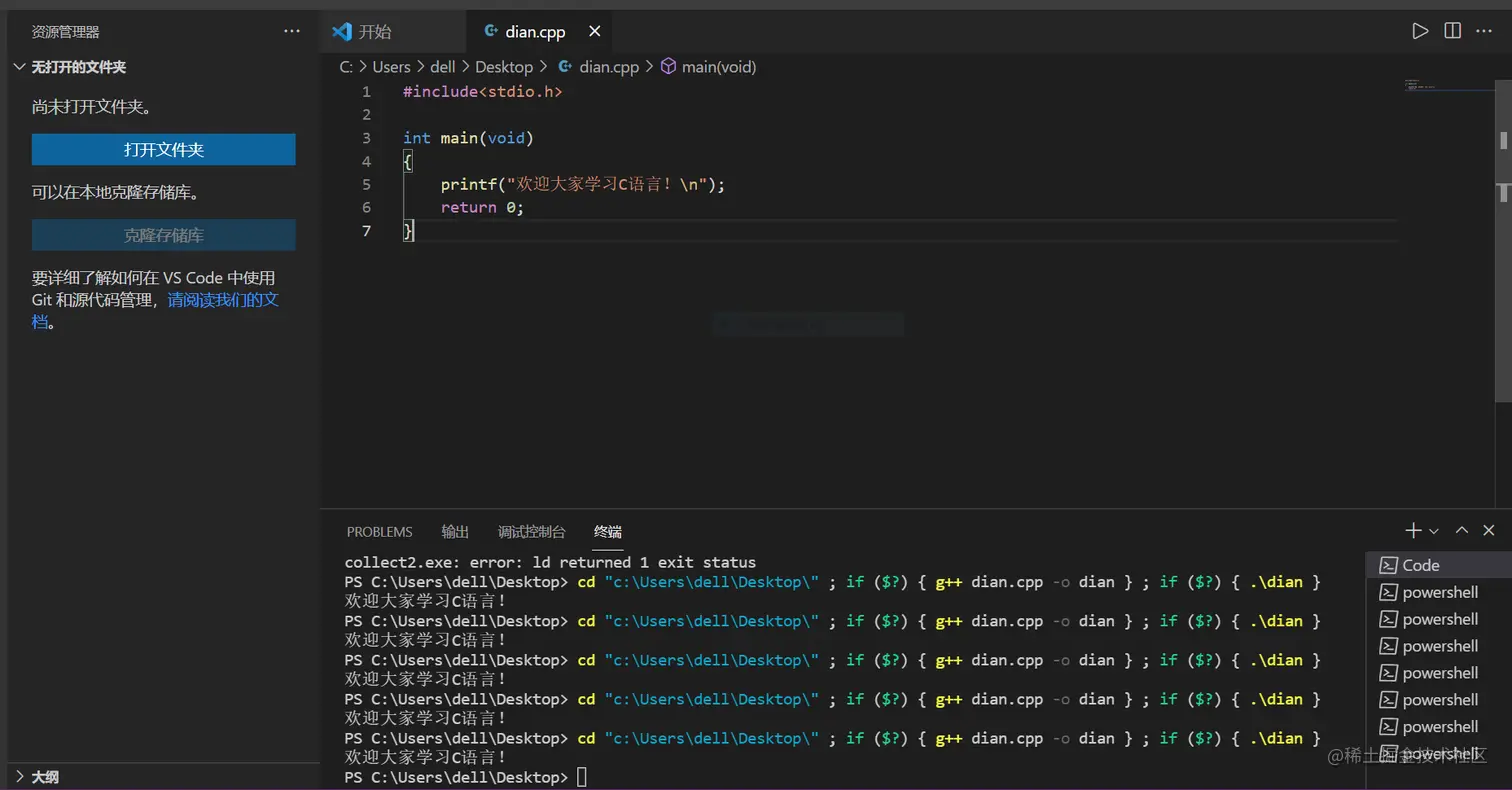
Task: Open the launch profile dropdown arrow
Action: click(1434, 531)
